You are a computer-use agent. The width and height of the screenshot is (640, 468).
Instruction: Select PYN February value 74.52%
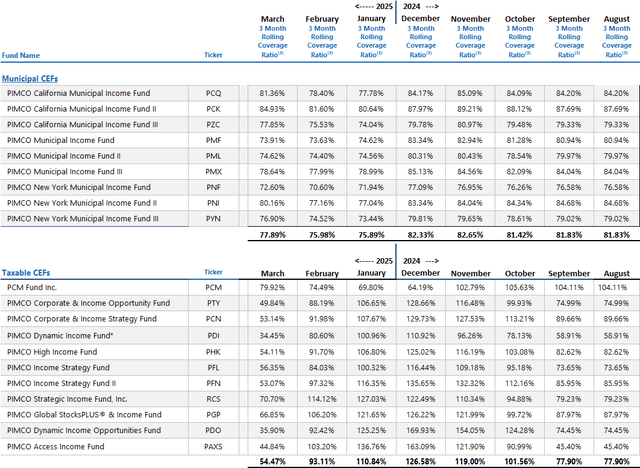pyautogui.click(x=322, y=219)
